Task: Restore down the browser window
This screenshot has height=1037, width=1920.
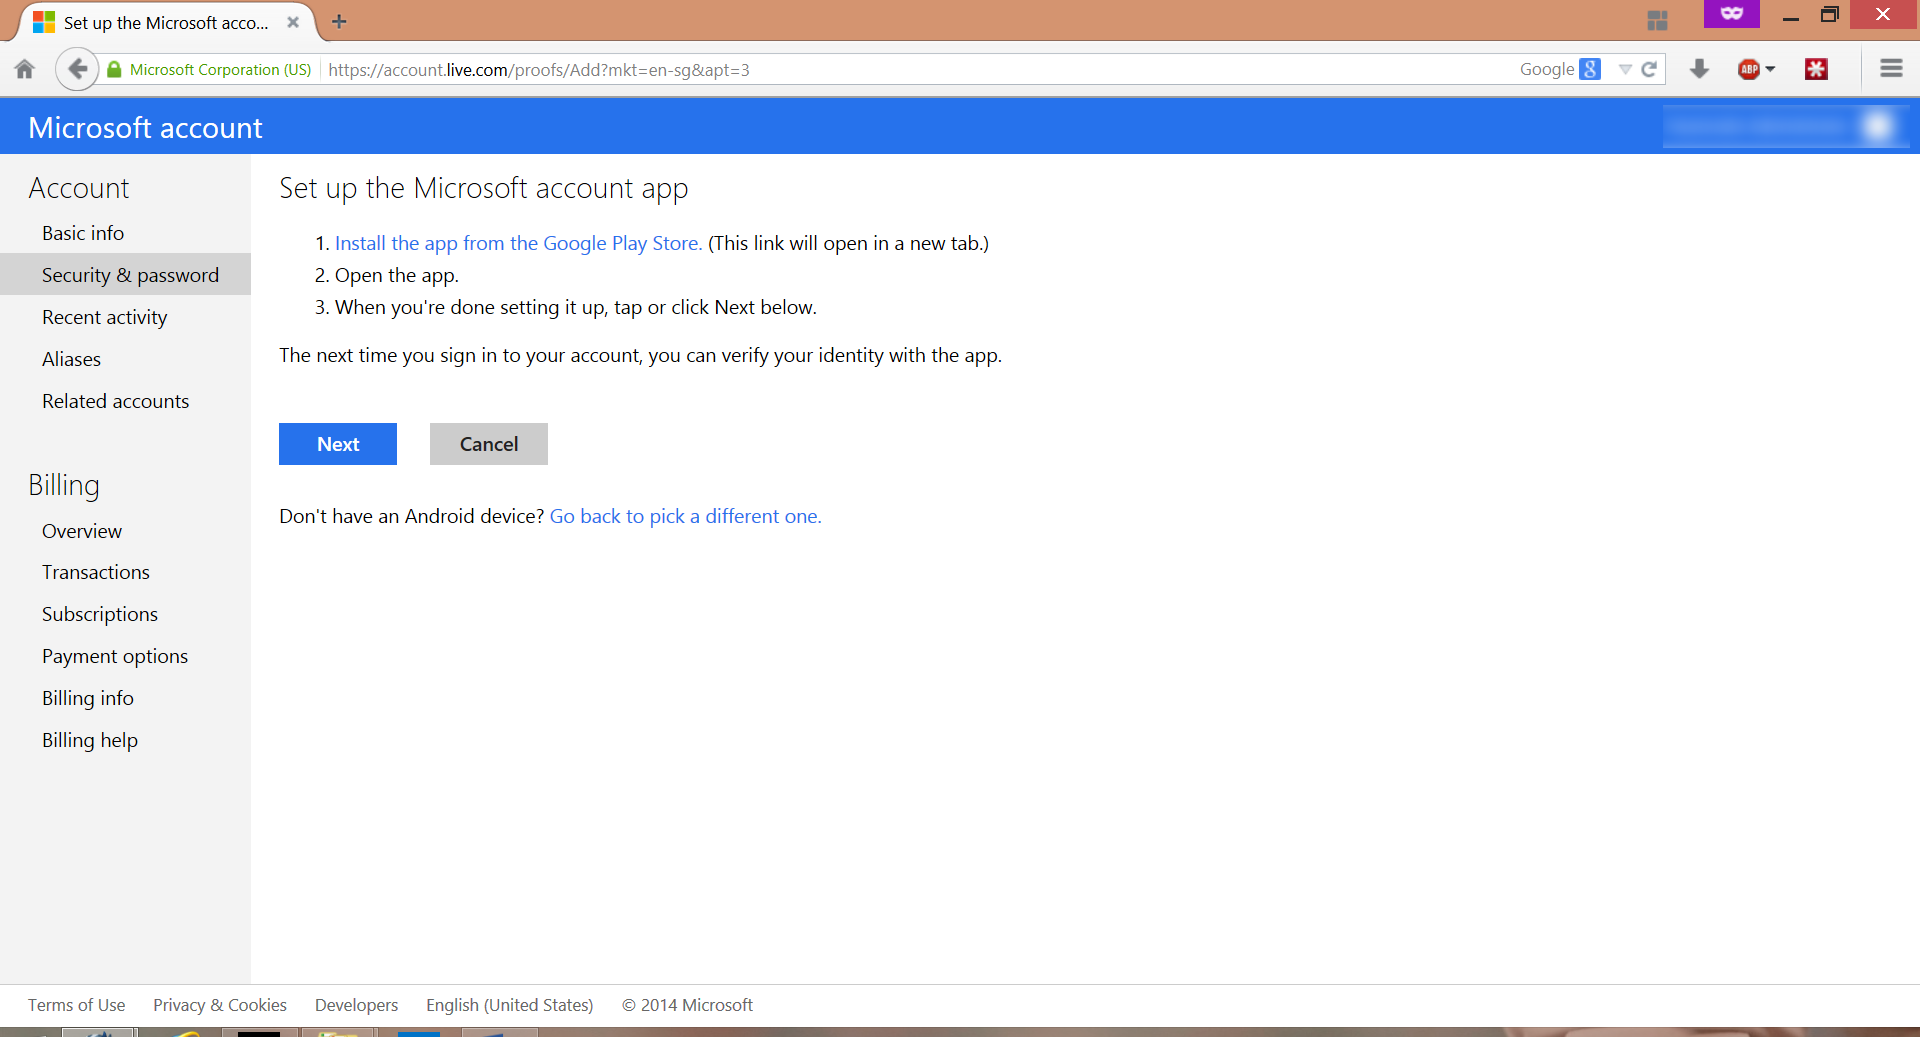Action: (x=1829, y=14)
